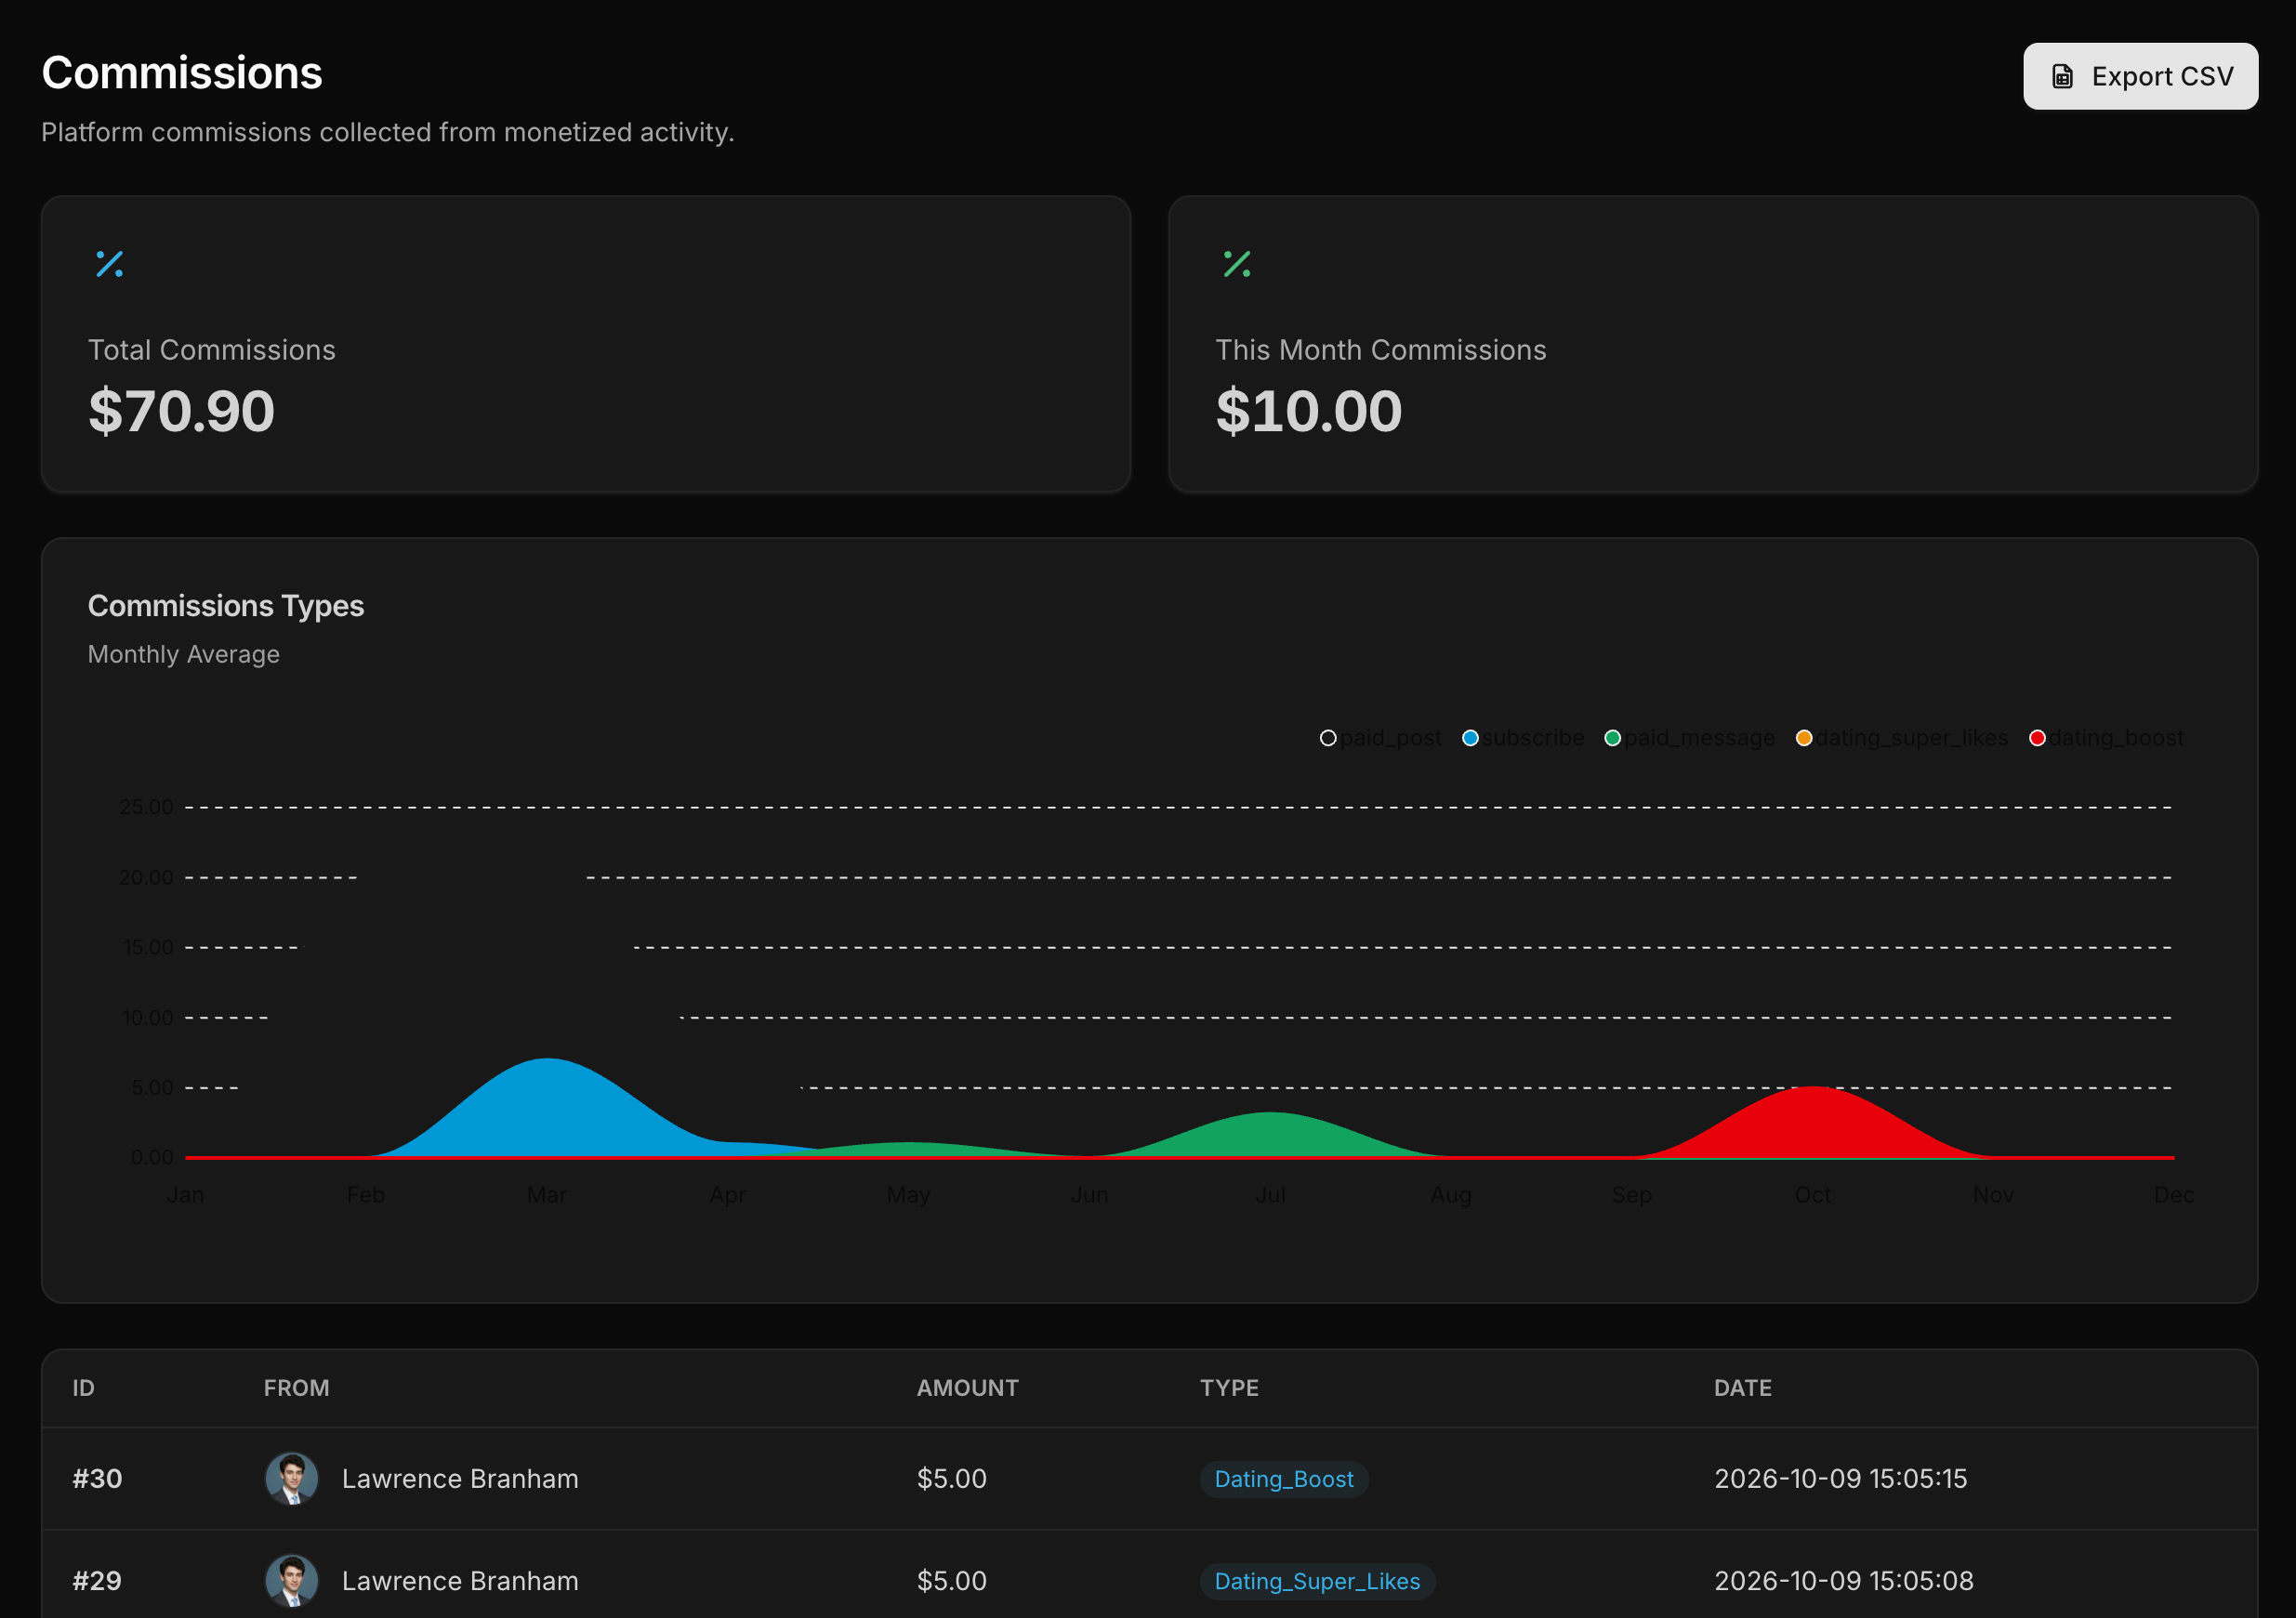Click the Monthly Average subtitle

coord(184,654)
